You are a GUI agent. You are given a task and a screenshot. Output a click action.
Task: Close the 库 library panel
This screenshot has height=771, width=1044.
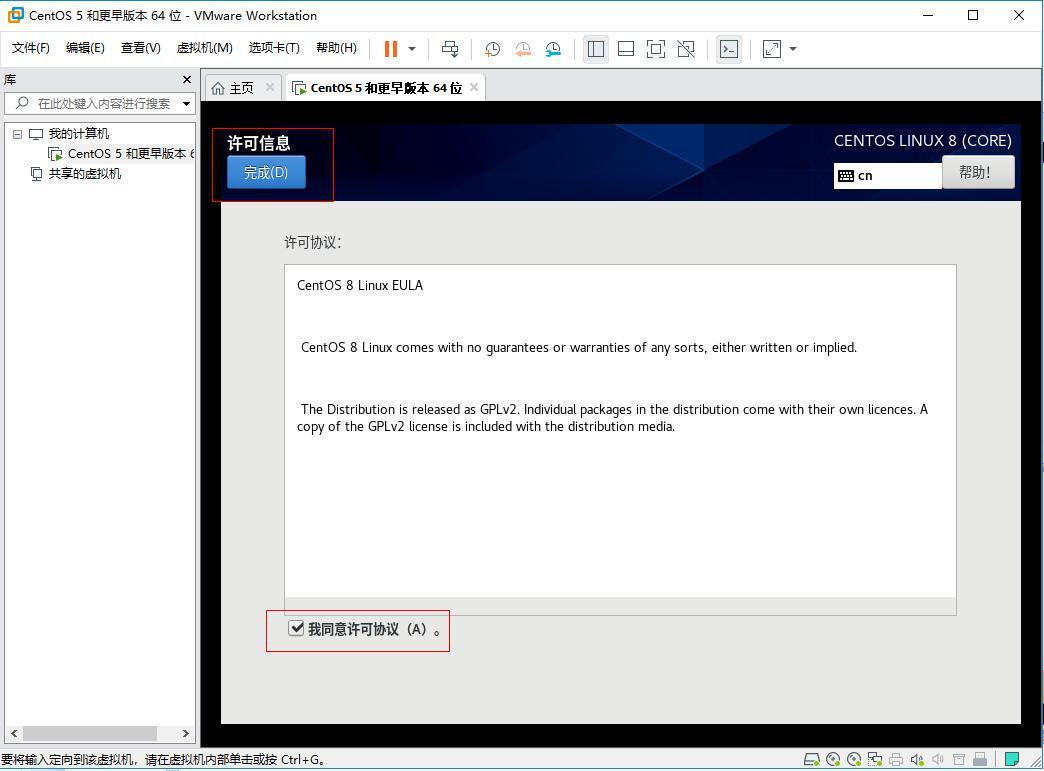187,79
